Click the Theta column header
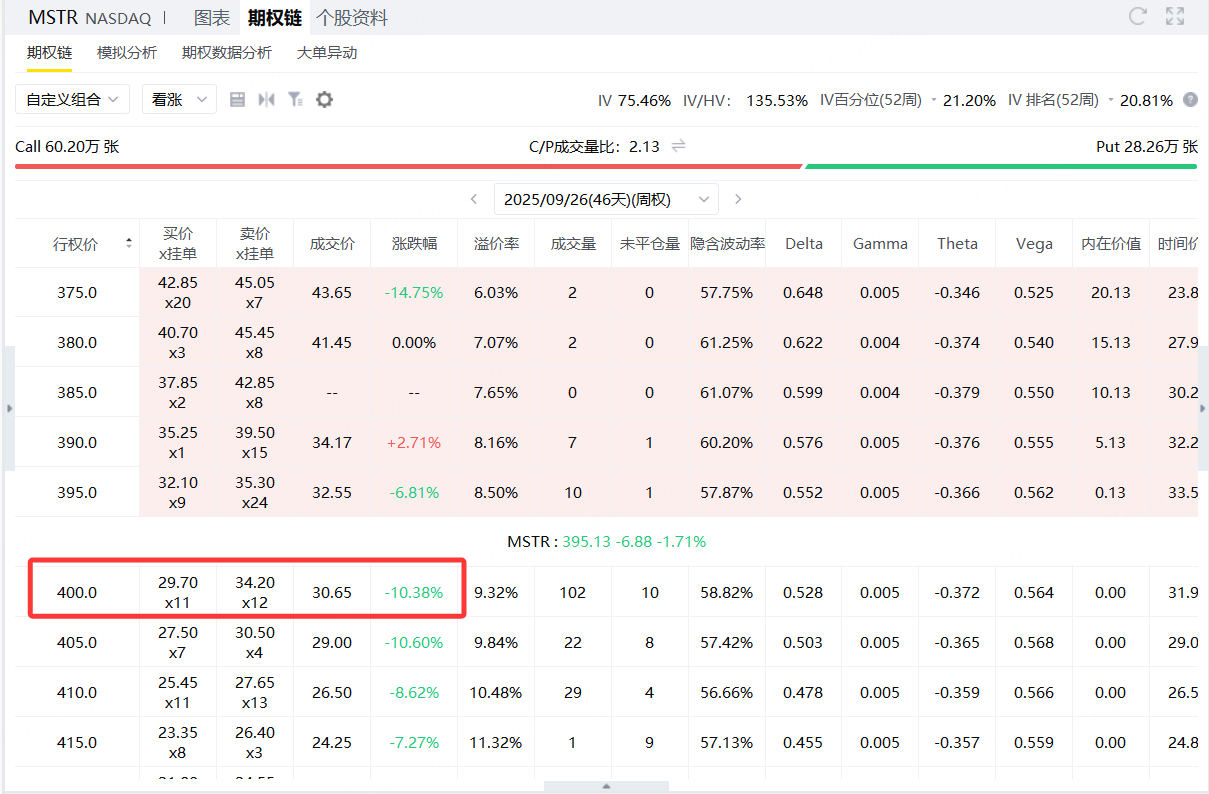Image resolution: width=1209 pixels, height=794 pixels. [957, 243]
